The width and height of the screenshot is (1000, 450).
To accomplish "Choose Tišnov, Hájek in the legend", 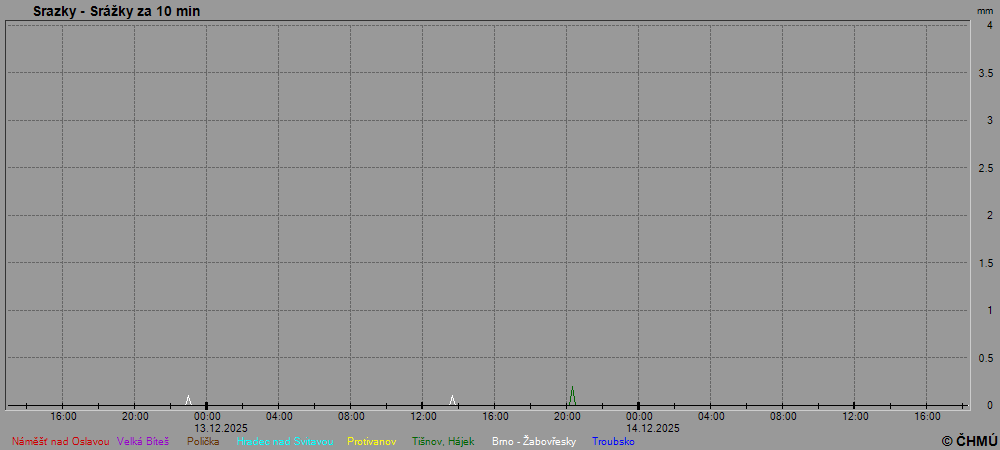I will (443, 441).
